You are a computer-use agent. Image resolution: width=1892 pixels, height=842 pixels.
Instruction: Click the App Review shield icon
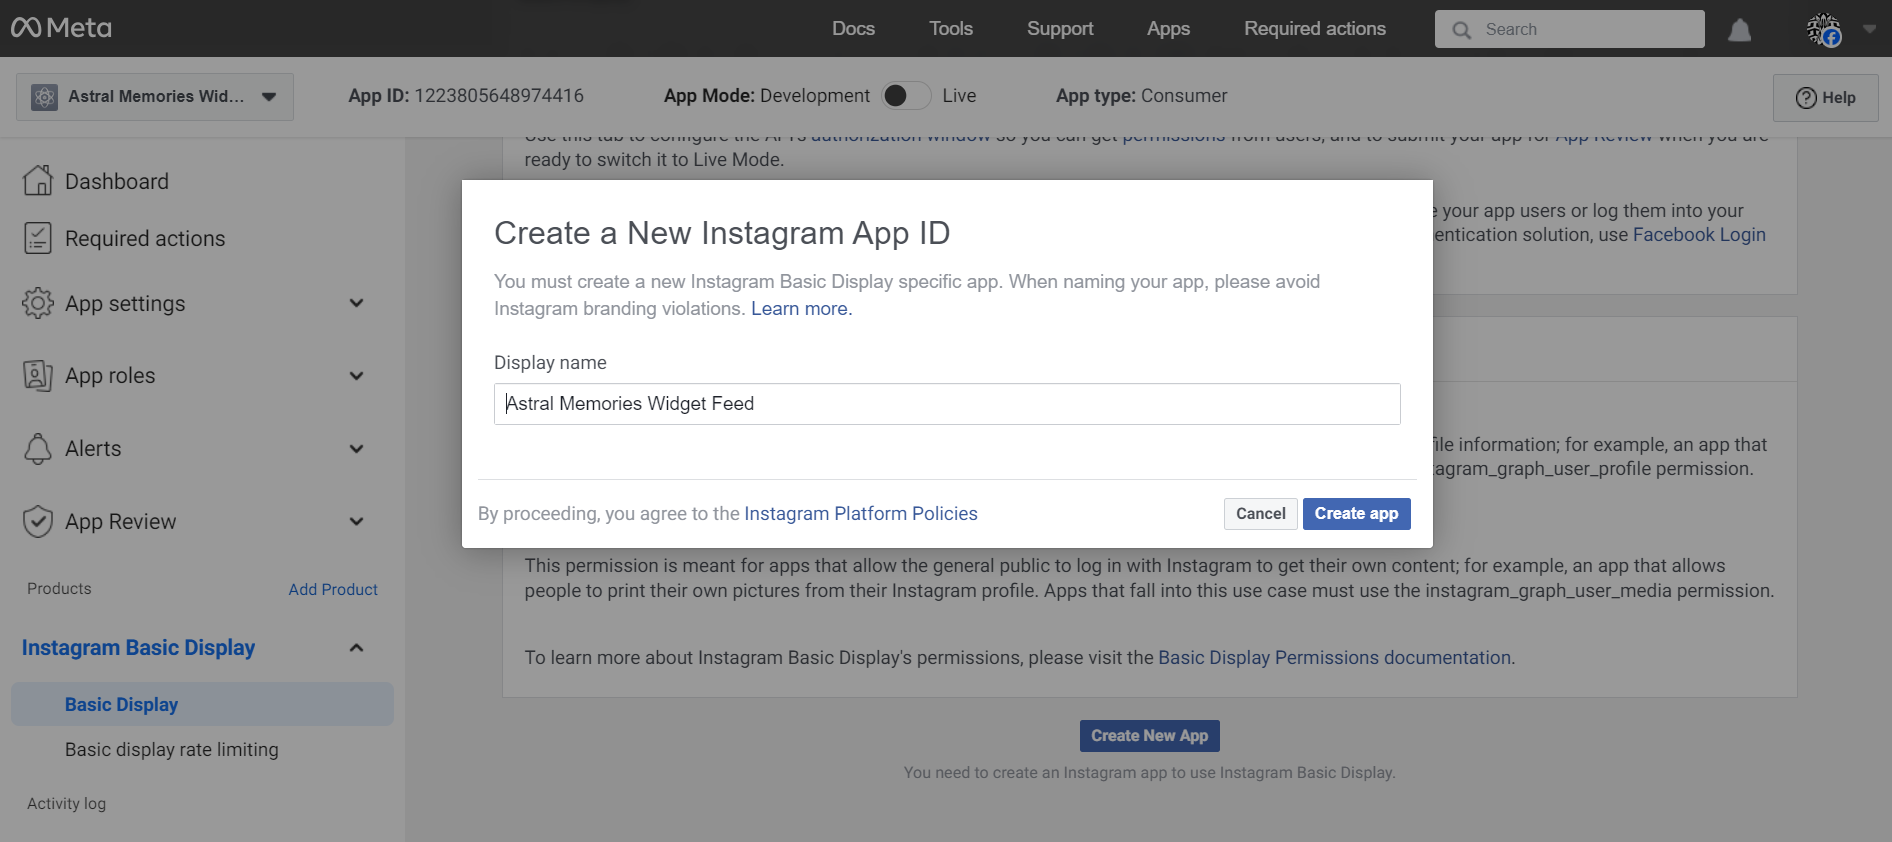click(x=38, y=521)
